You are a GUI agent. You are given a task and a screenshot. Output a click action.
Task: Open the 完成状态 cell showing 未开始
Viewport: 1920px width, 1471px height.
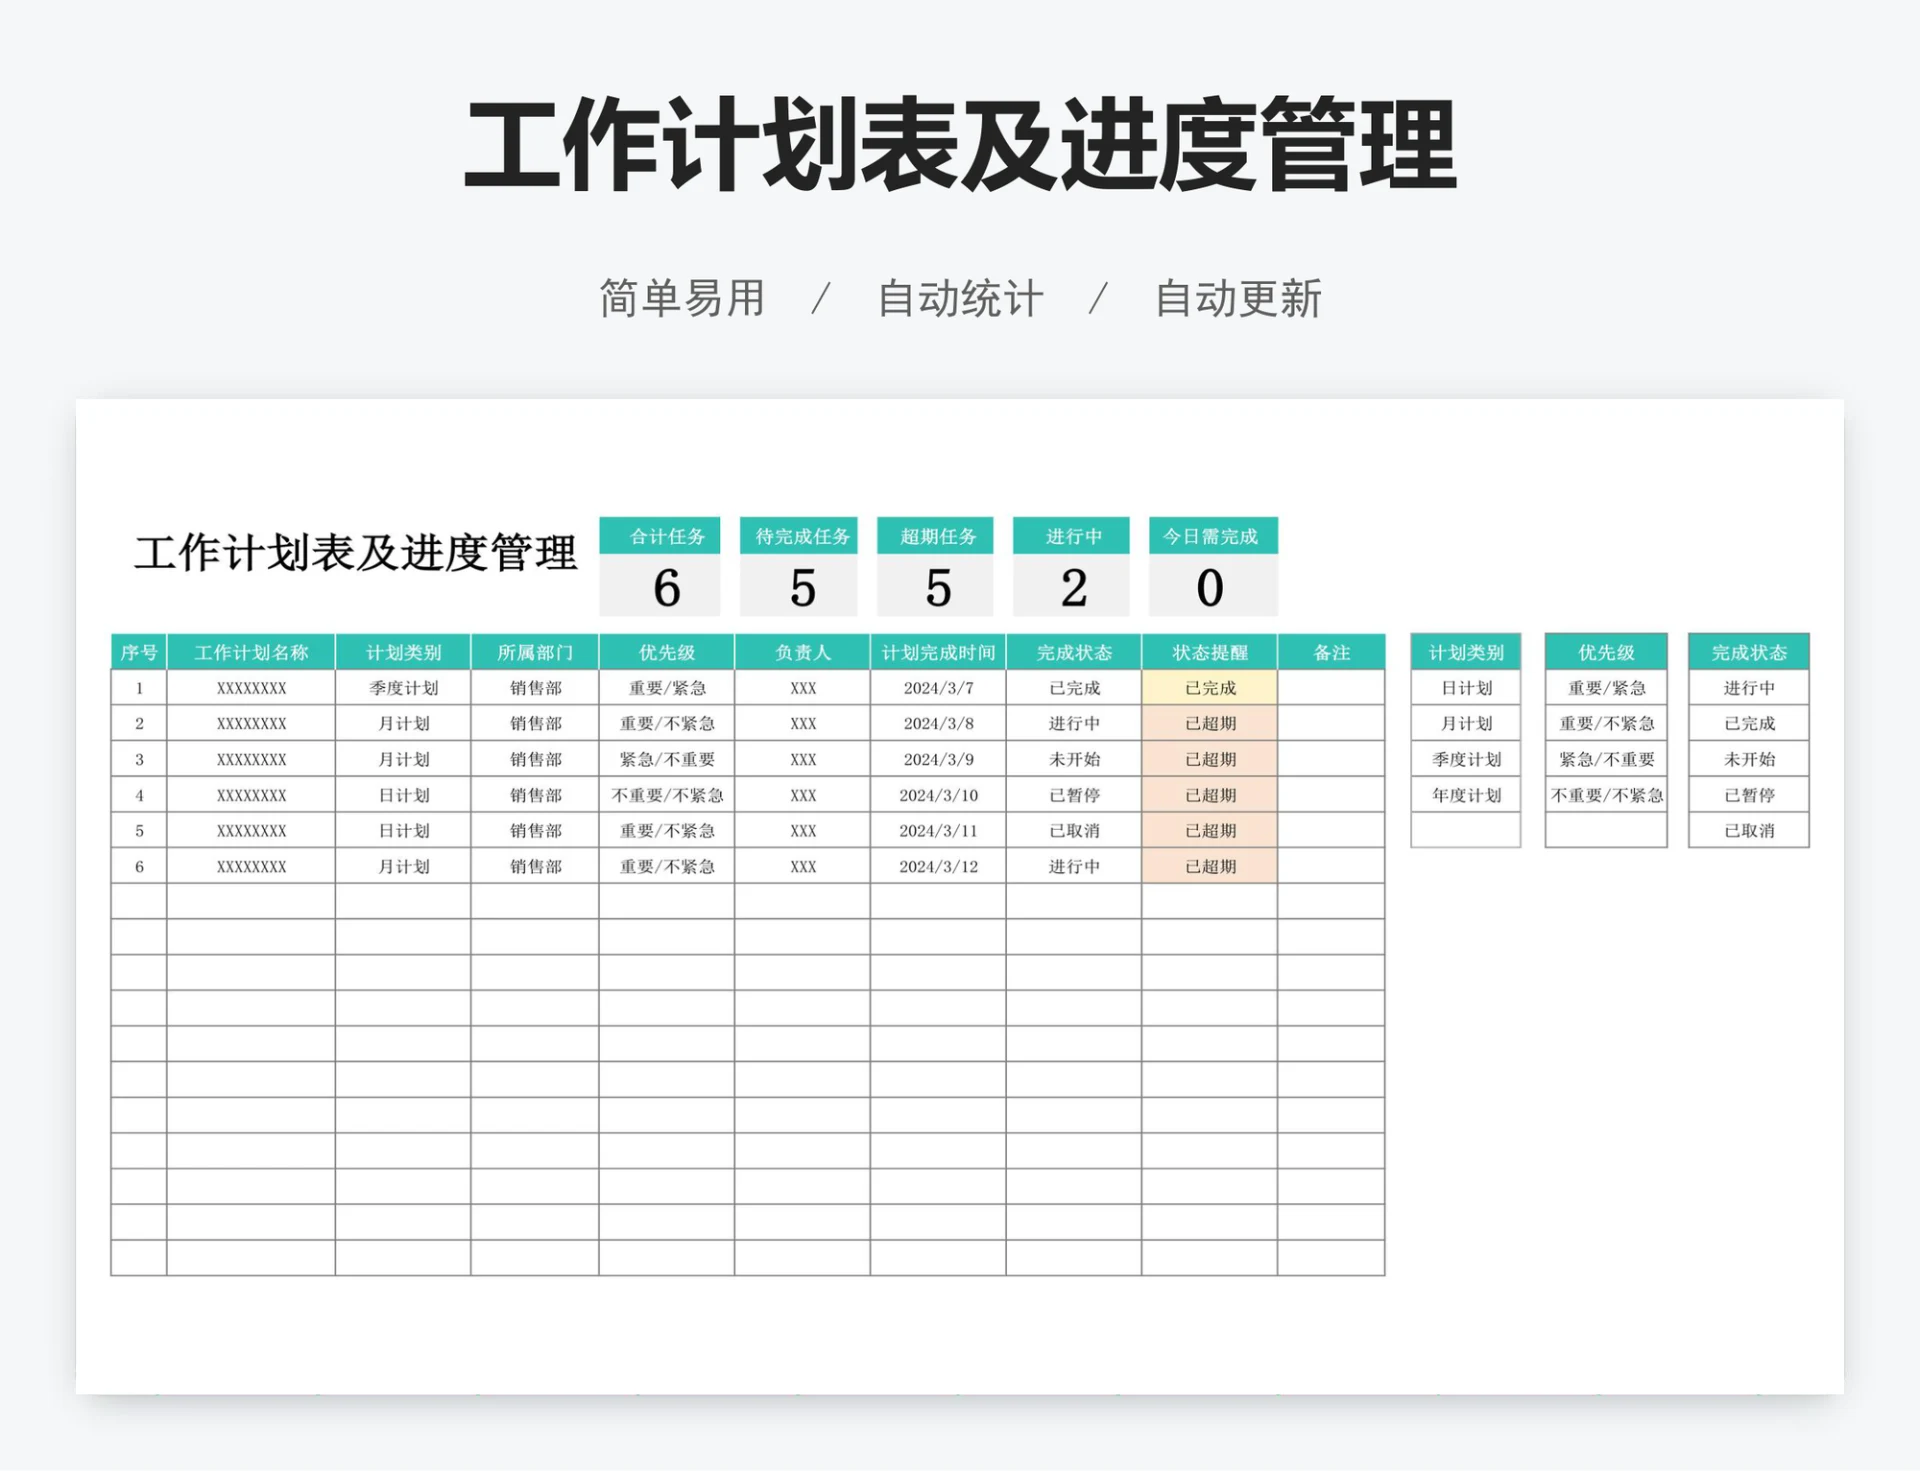1072,759
